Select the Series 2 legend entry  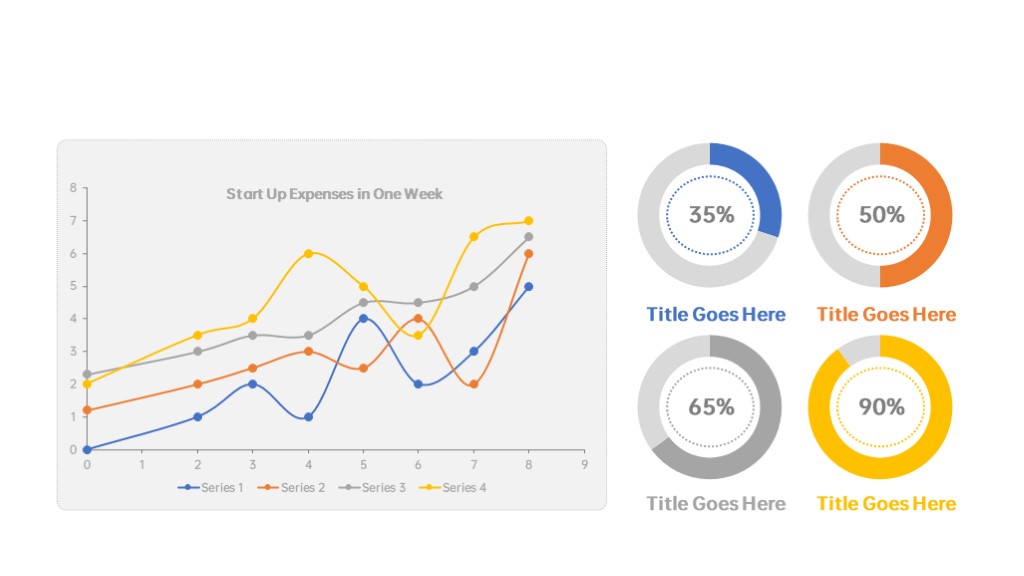click(x=292, y=488)
